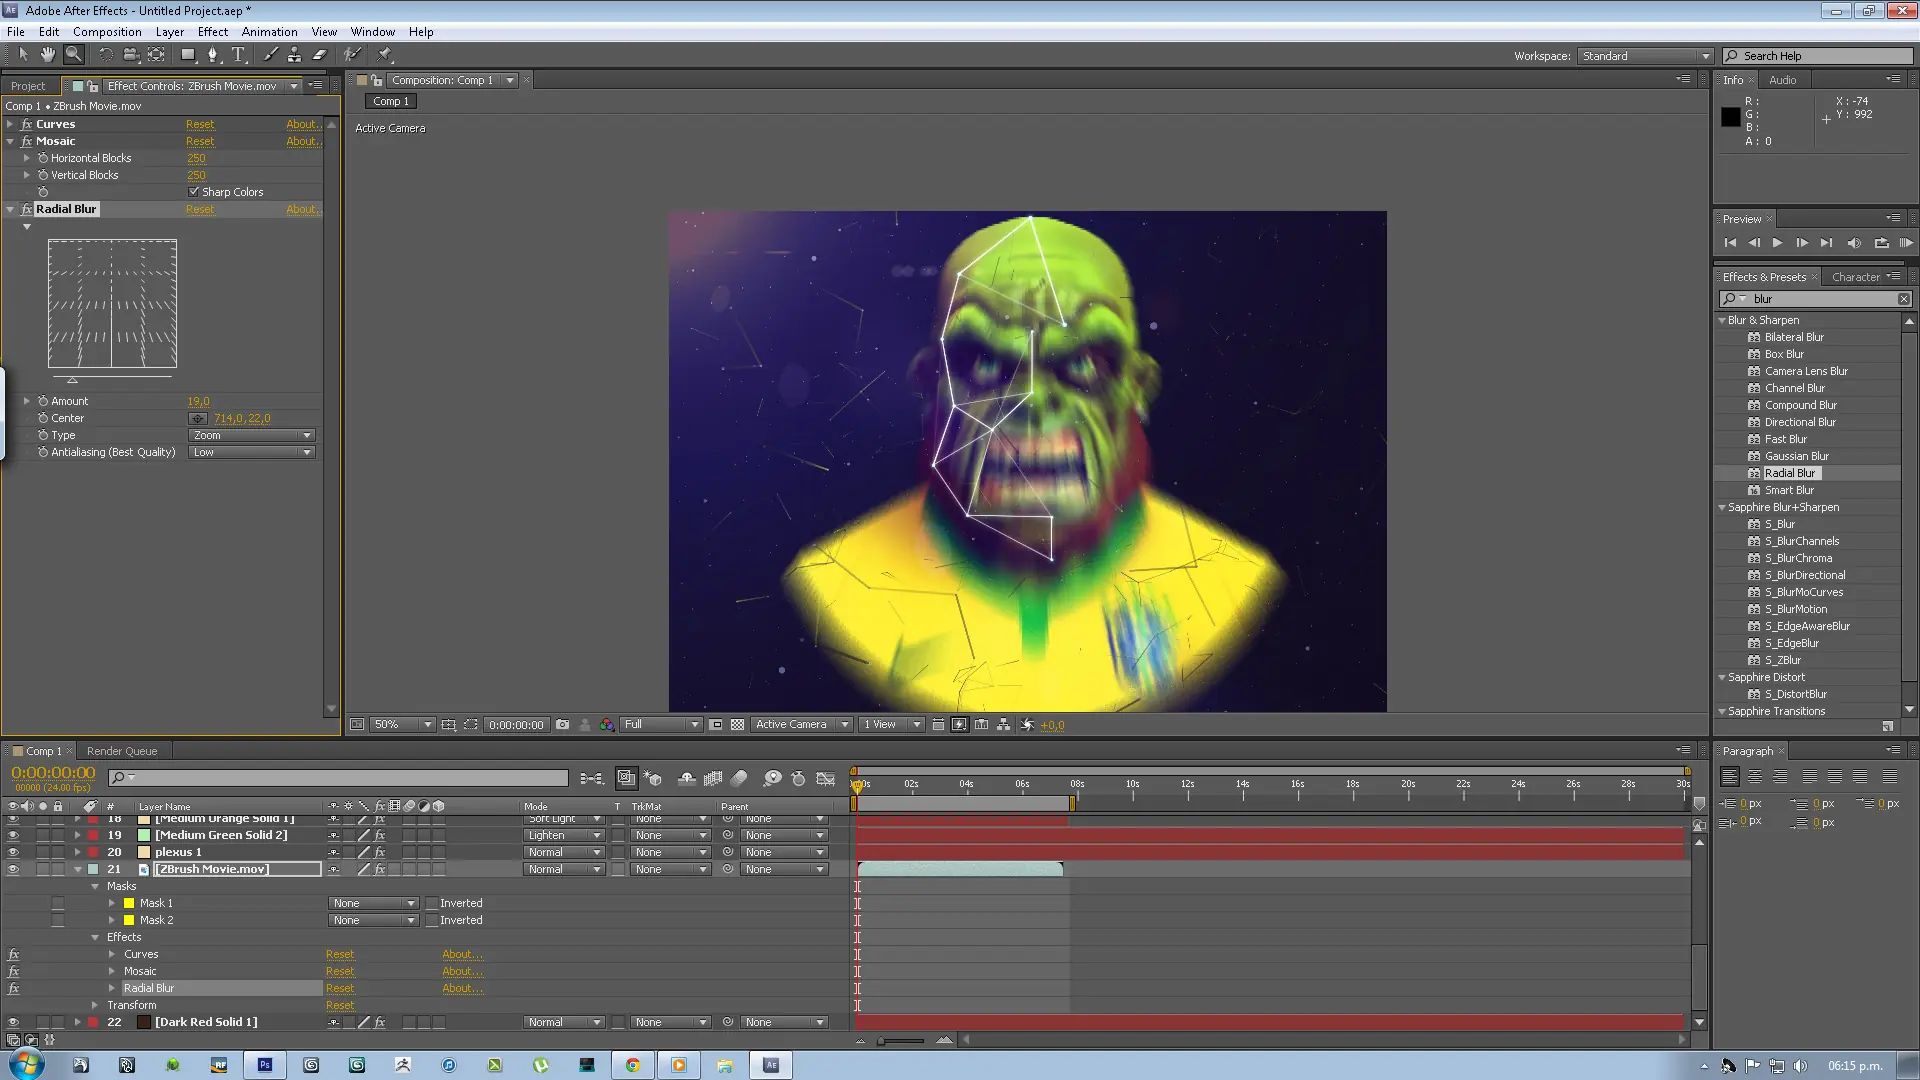Hide the plexus 1 layer
Image resolution: width=1920 pixels, height=1080 pixels.
coord(13,852)
